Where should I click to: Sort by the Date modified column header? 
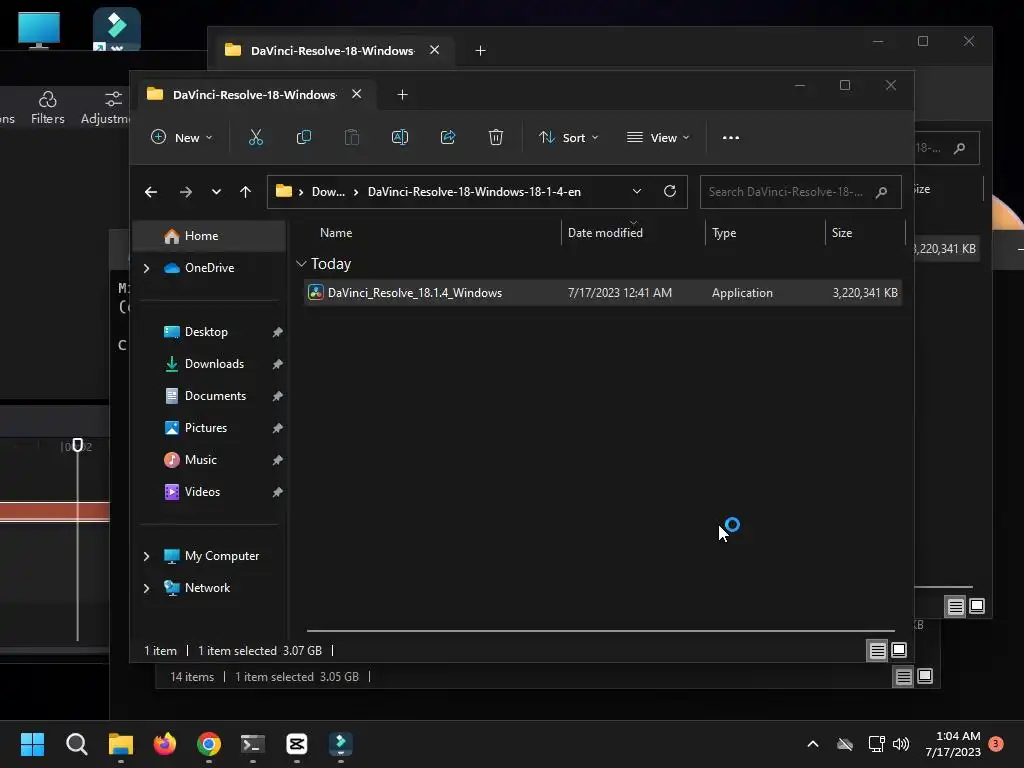605,233
